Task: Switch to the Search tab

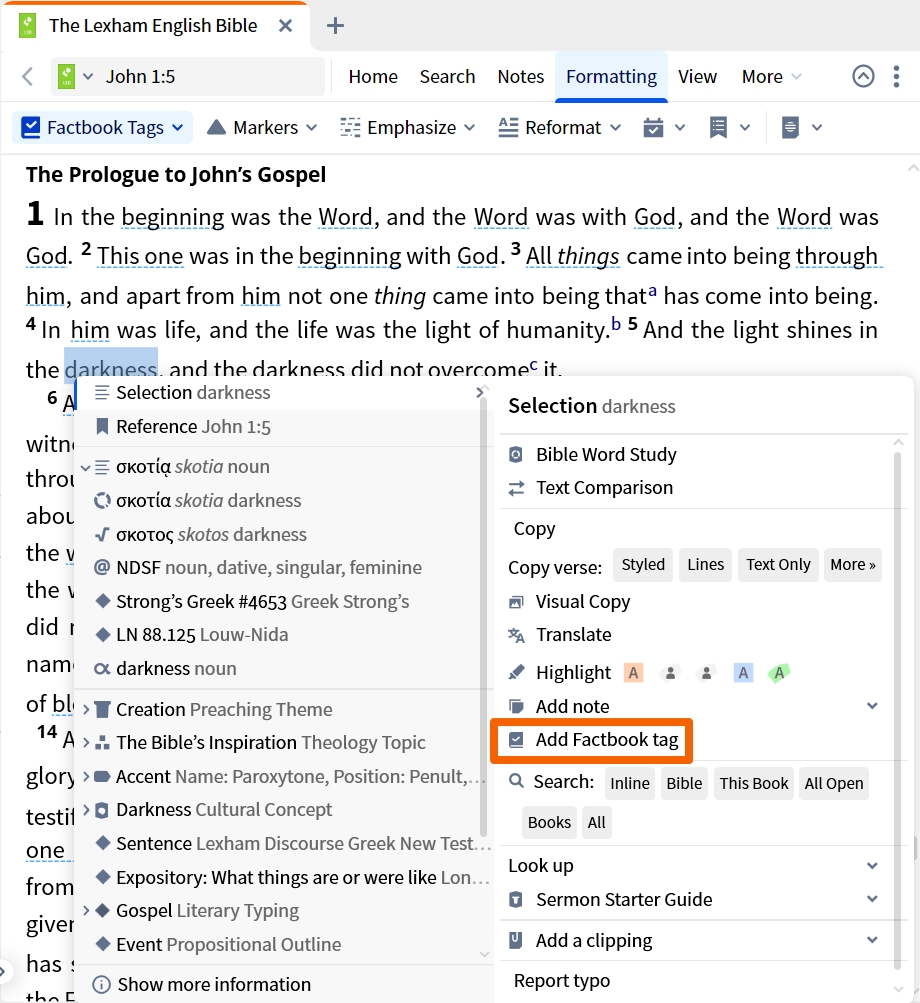Action: click(447, 77)
